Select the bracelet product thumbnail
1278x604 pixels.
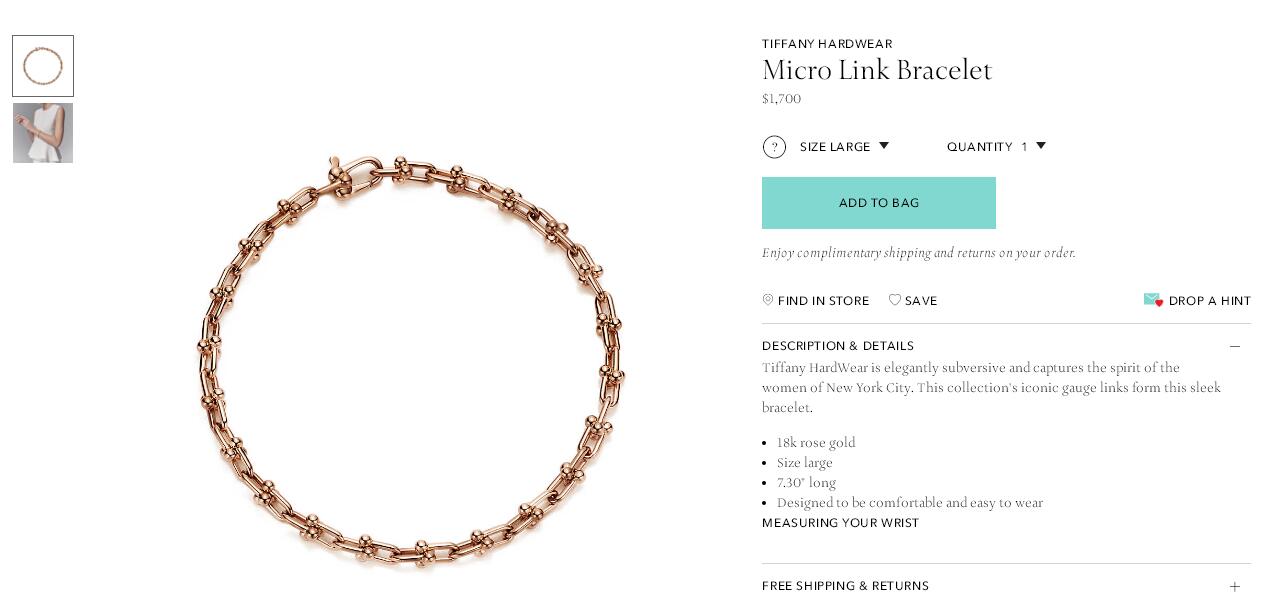[x=43, y=66]
